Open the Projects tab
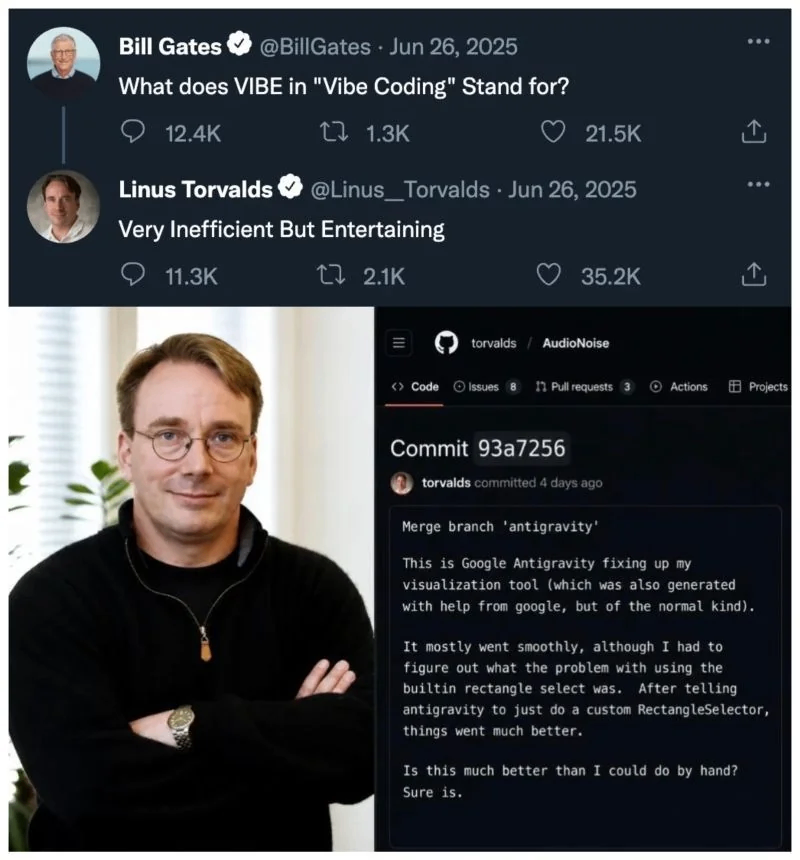This screenshot has height=860, width=800. pyautogui.click(x=758, y=387)
